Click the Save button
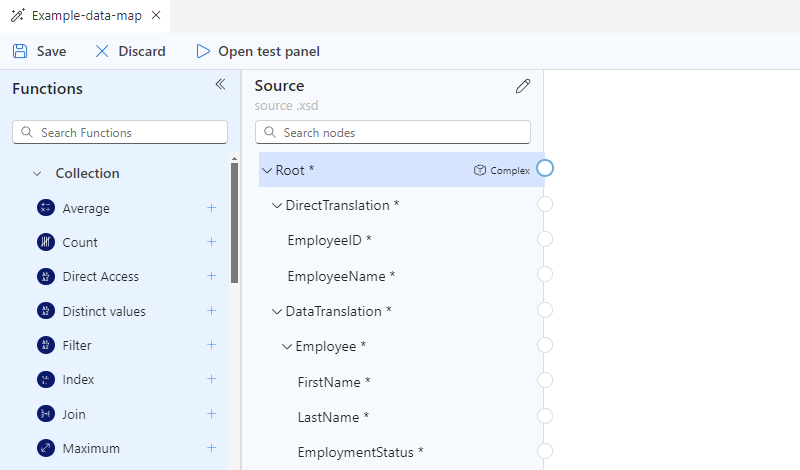Screen dimensions: 800x470 pos(40,51)
